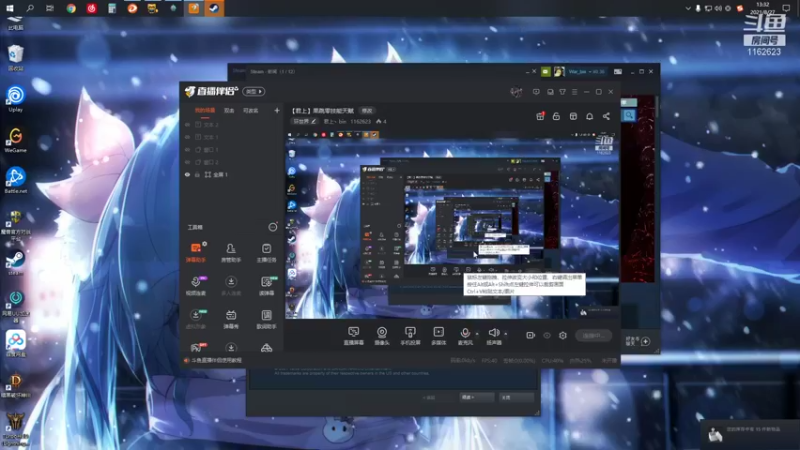The width and height of the screenshot is (800, 450).
Task: Open the 读弹幕 read-danmaku tool
Action: [266, 286]
